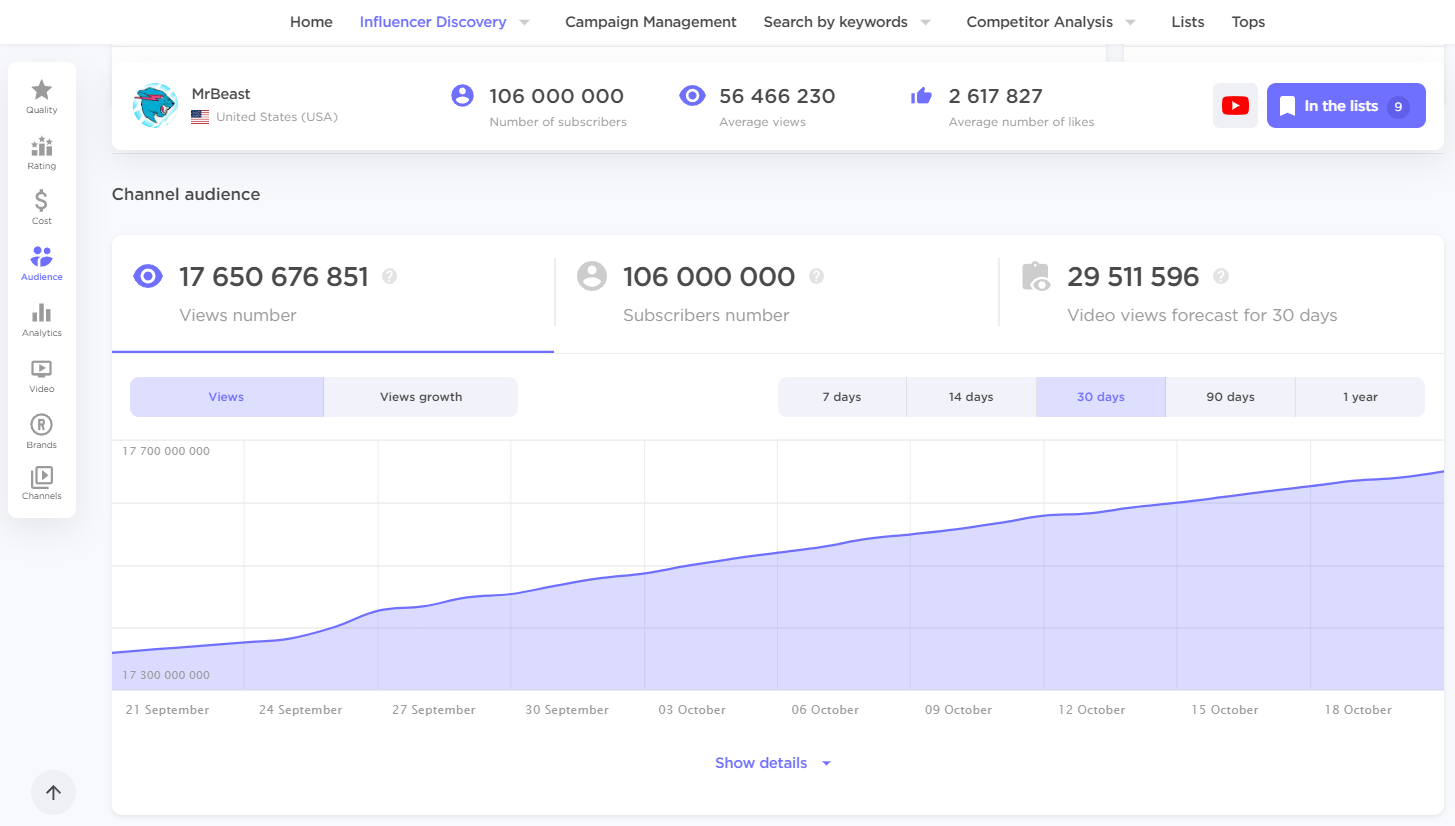This screenshot has height=826, width=1455.
Task: Select the 1 year range
Action: 1360,397
